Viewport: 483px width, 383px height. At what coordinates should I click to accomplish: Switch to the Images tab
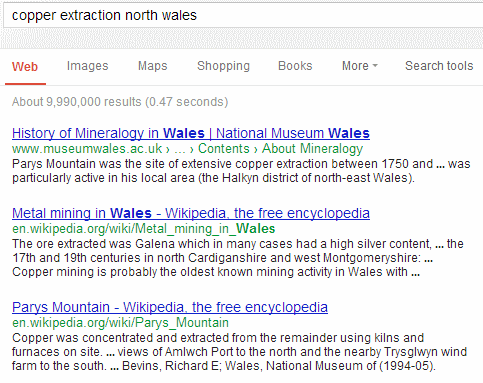coord(87,66)
